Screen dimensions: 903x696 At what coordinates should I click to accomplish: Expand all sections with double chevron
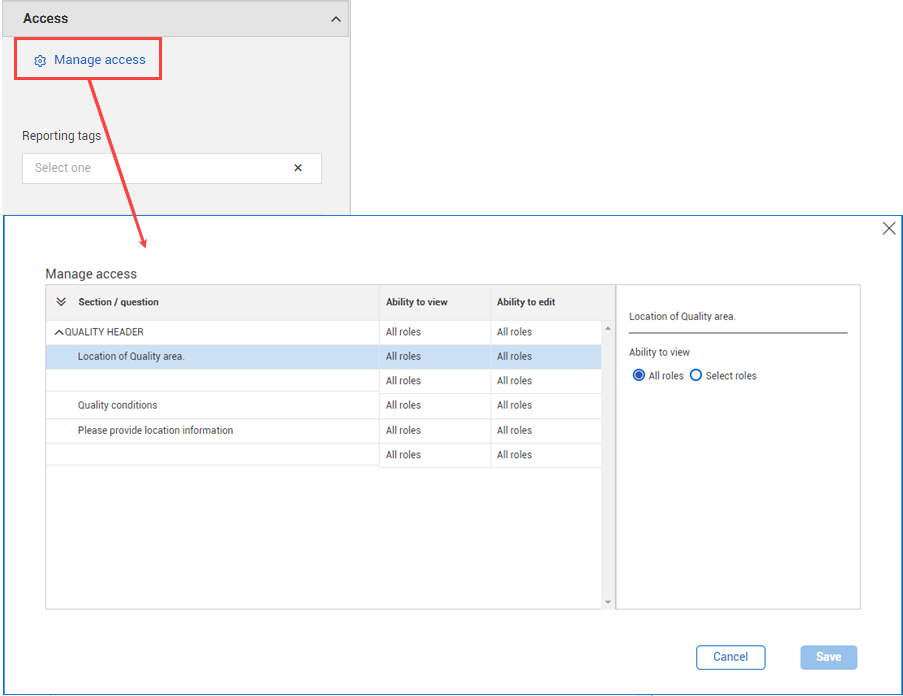pos(61,302)
